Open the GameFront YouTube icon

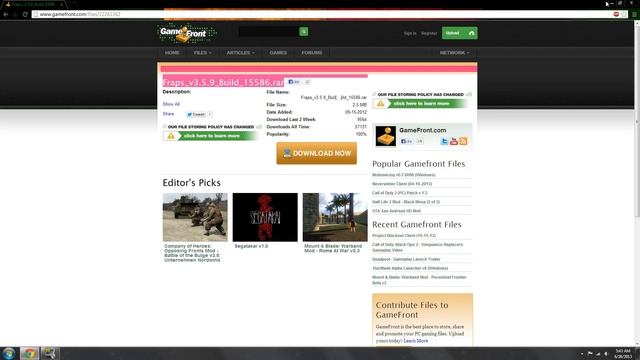coord(454,141)
